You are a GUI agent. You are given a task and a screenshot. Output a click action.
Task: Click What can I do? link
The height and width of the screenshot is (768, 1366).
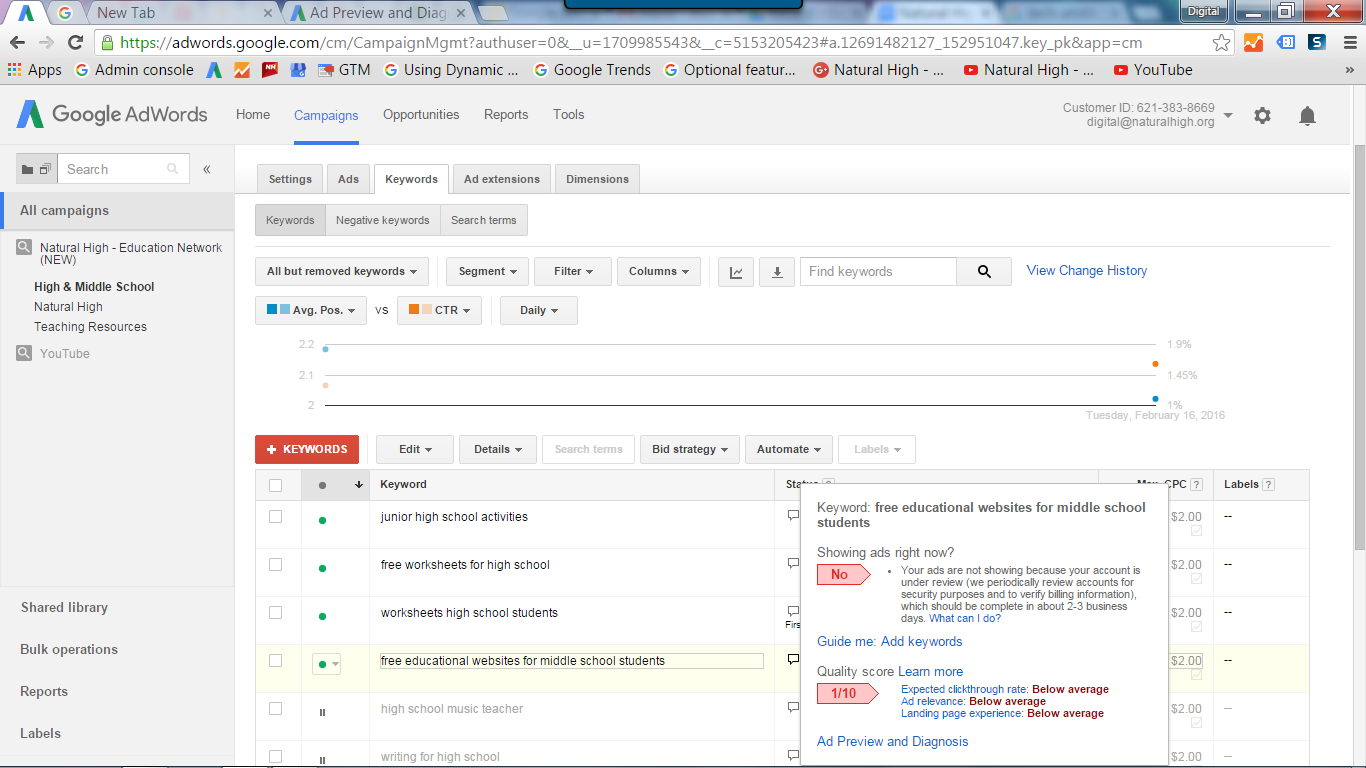tap(965, 618)
